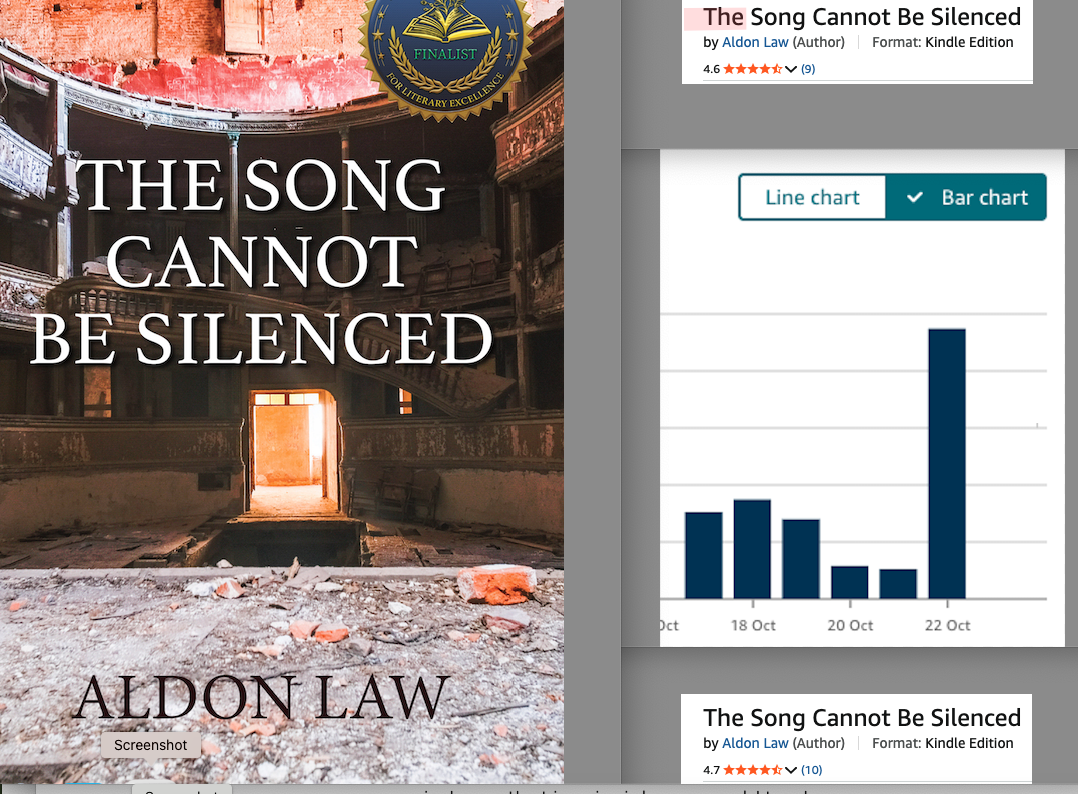
Task: Click the star rating icons beside 4.7
Action: (753, 770)
